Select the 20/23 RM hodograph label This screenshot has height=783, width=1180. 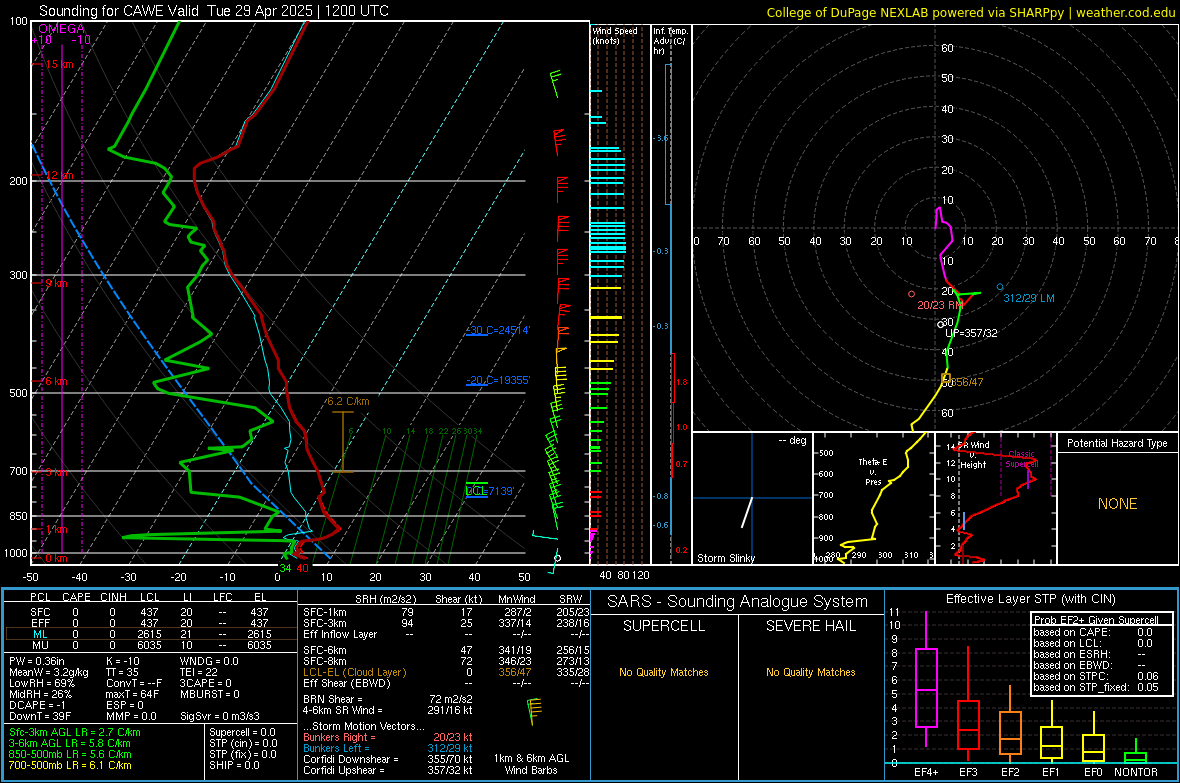(x=940, y=305)
